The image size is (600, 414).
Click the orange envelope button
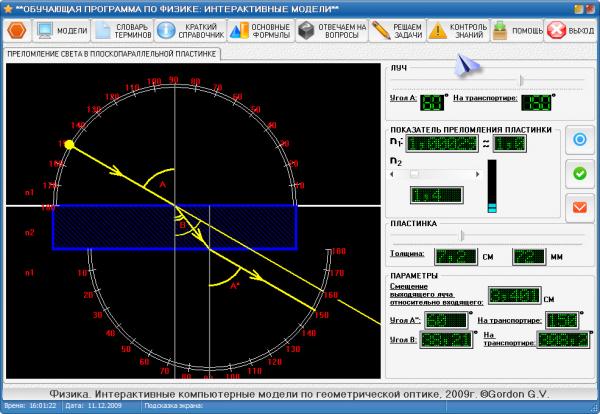[580, 207]
